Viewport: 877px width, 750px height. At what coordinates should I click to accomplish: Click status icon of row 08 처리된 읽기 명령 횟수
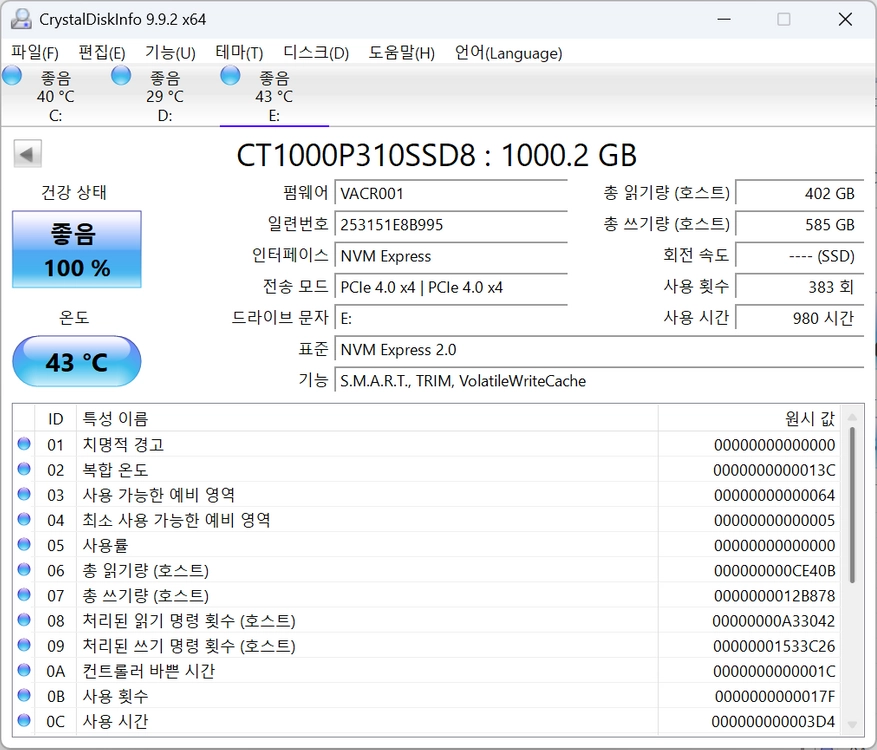point(24,620)
